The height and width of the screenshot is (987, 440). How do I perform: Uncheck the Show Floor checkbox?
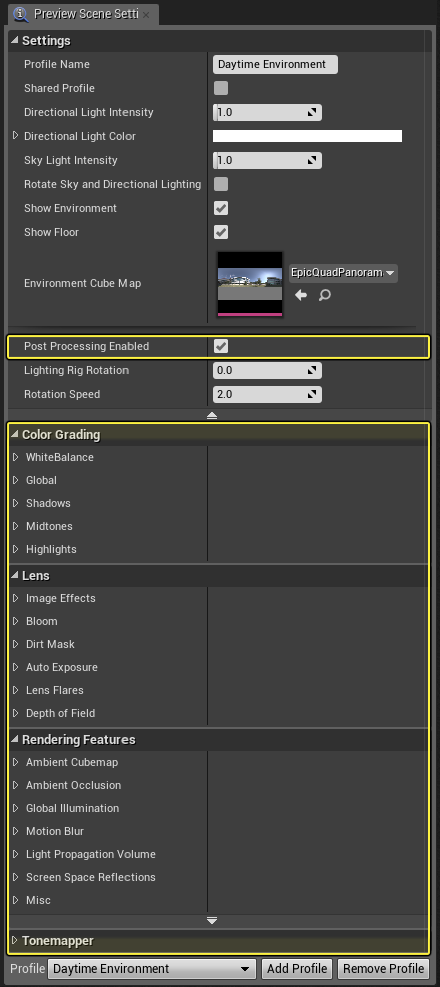[221, 232]
